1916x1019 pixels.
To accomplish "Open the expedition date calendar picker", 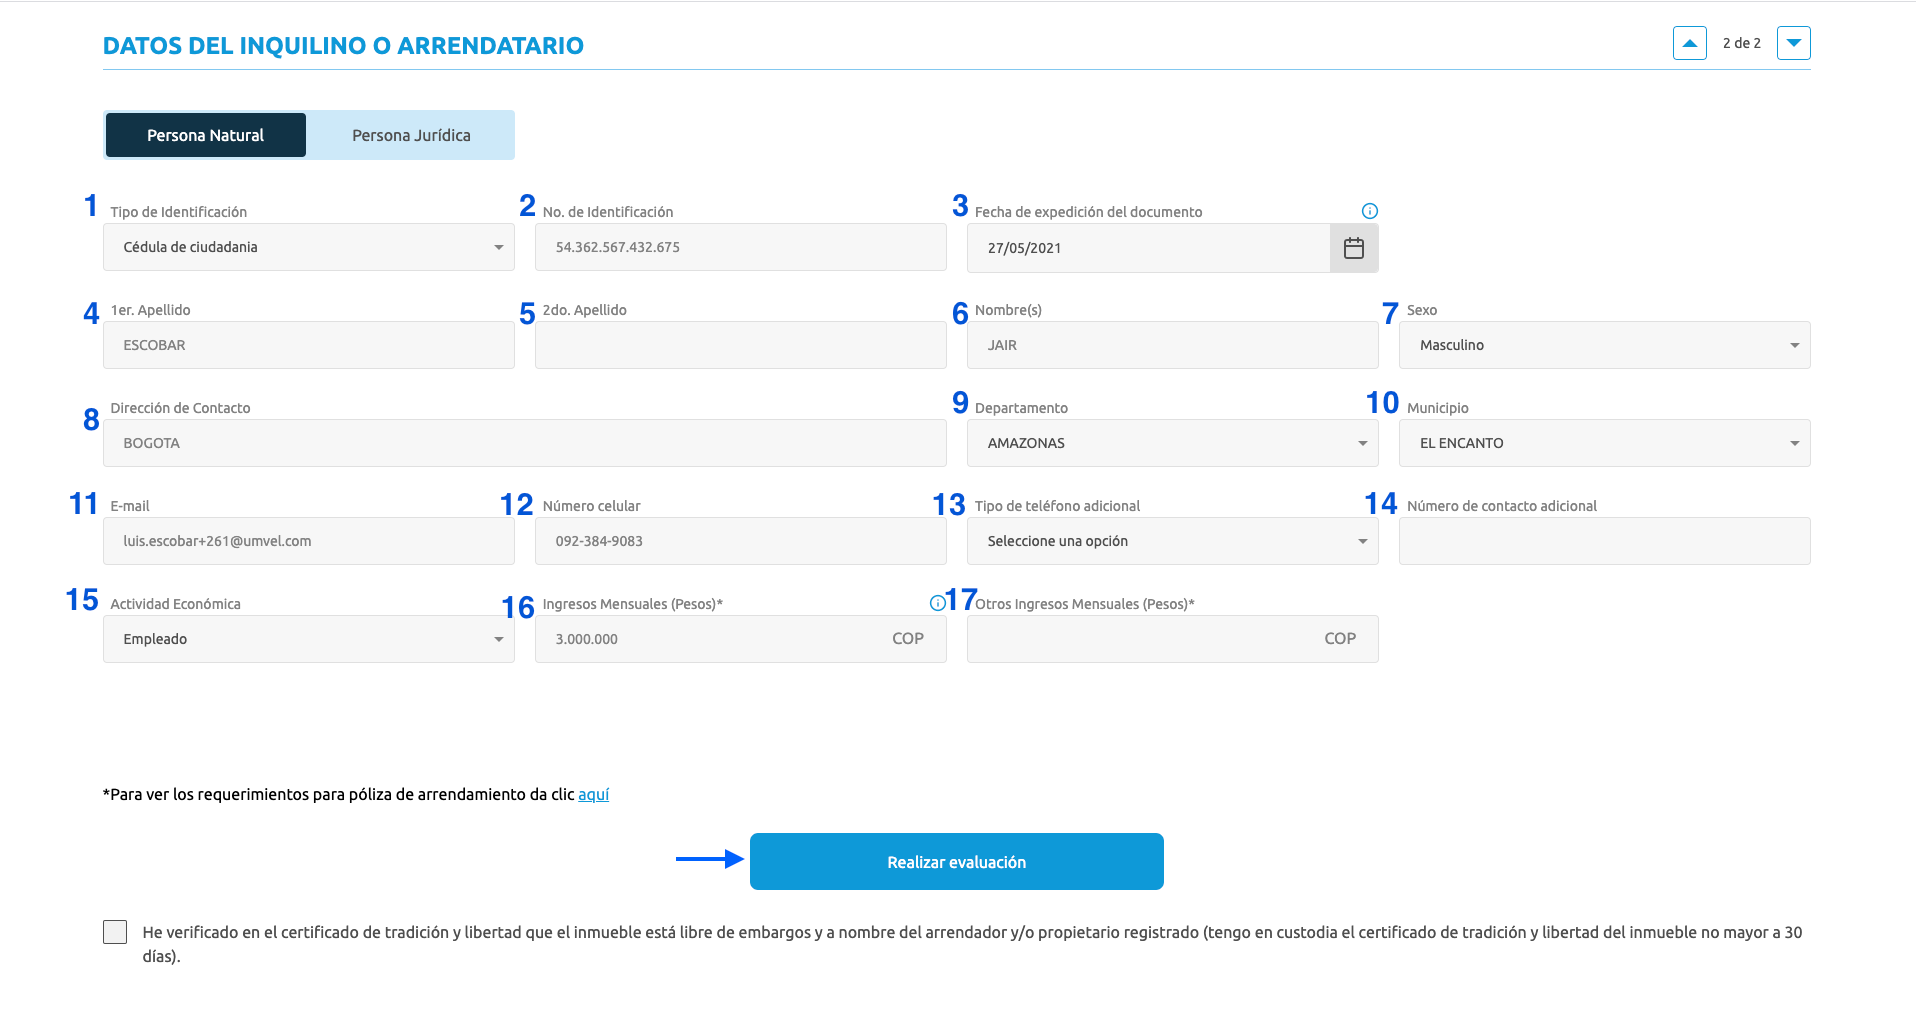I will pos(1354,248).
